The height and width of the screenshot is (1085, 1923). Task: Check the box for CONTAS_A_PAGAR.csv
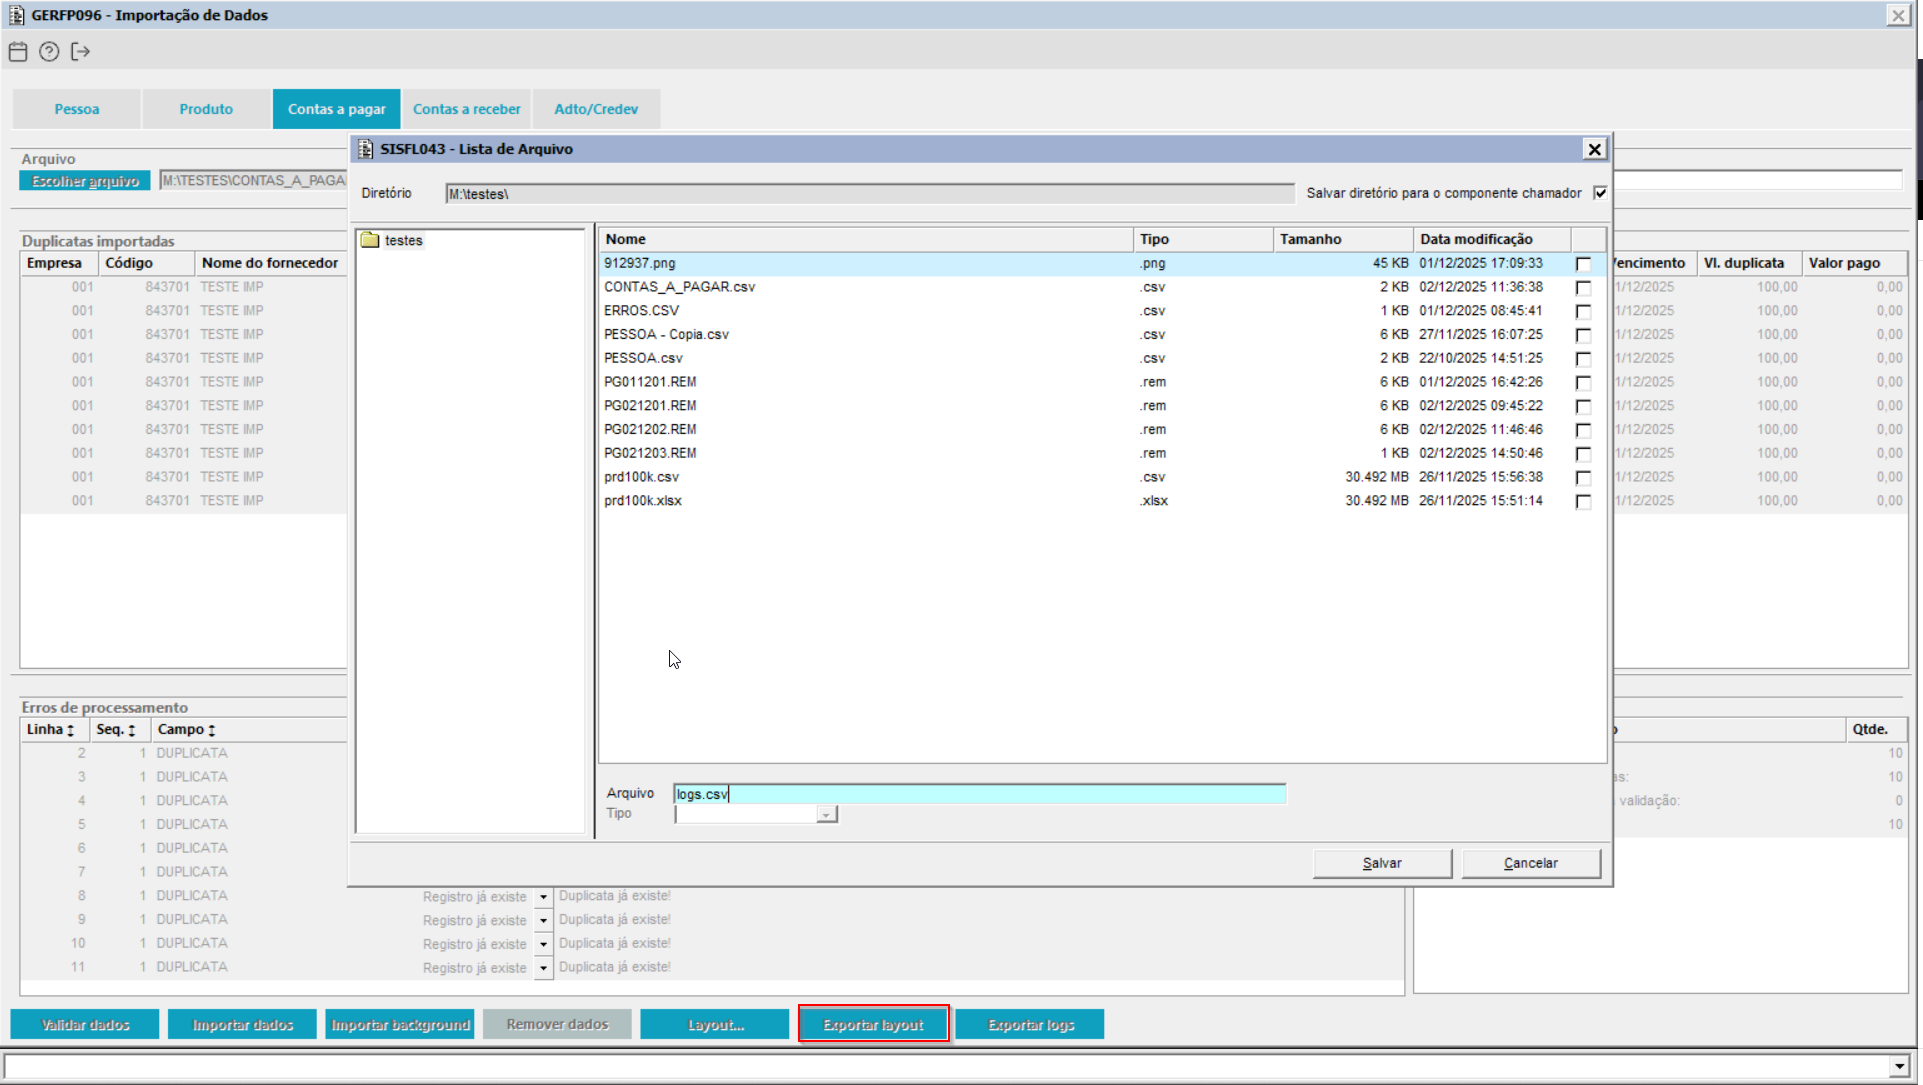1583,288
